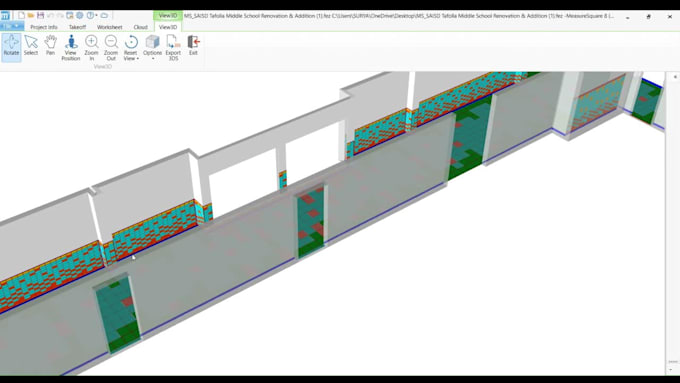Click the tiled doorway in middle wall
Image resolution: width=680 pixels, height=383 pixels.
click(311, 221)
